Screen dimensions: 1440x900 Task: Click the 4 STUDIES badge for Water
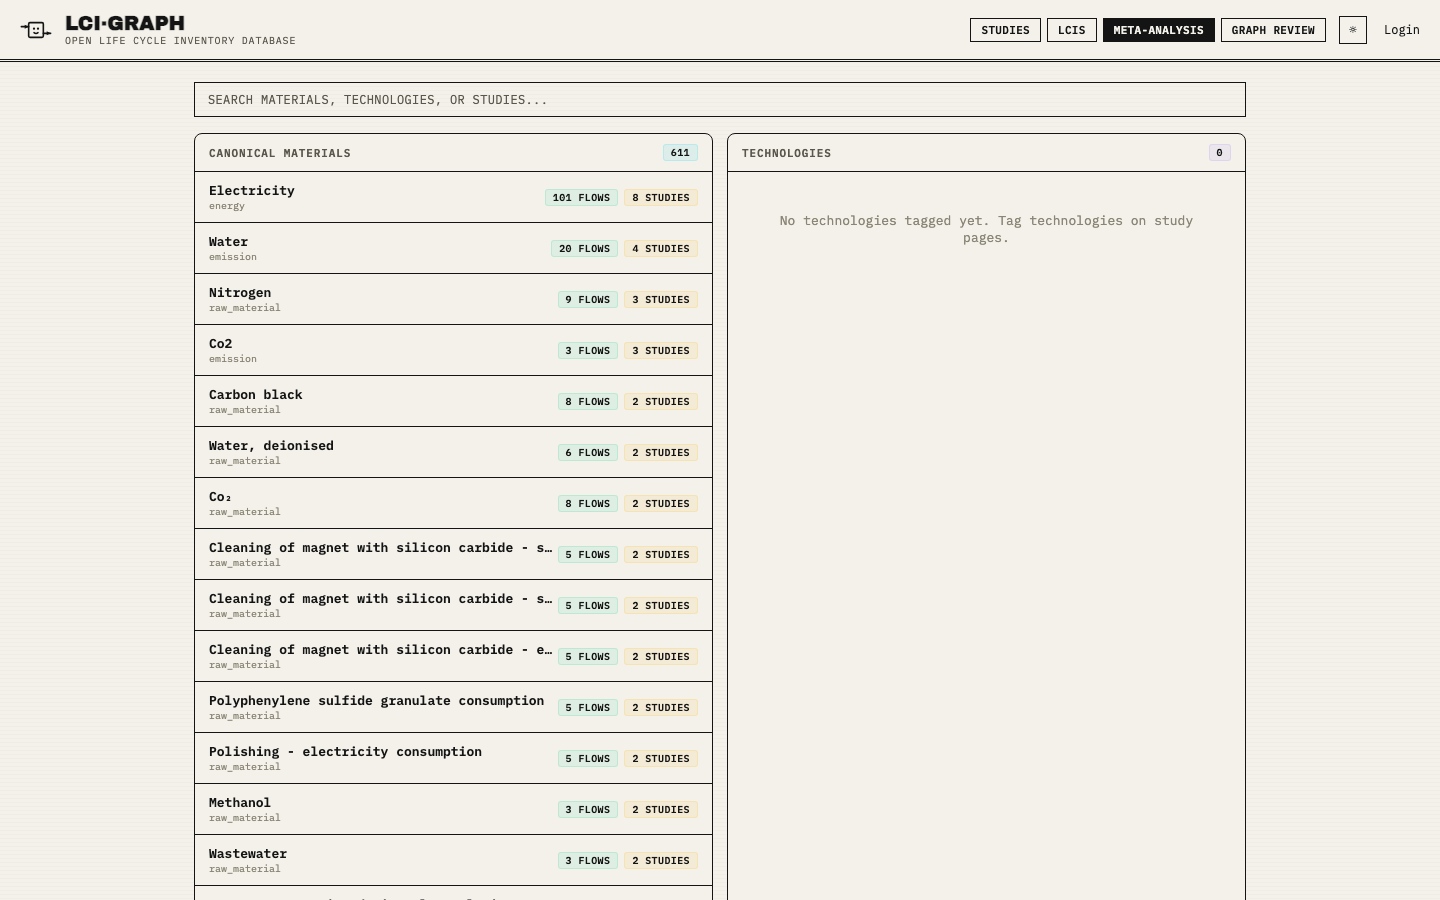click(x=661, y=249)
